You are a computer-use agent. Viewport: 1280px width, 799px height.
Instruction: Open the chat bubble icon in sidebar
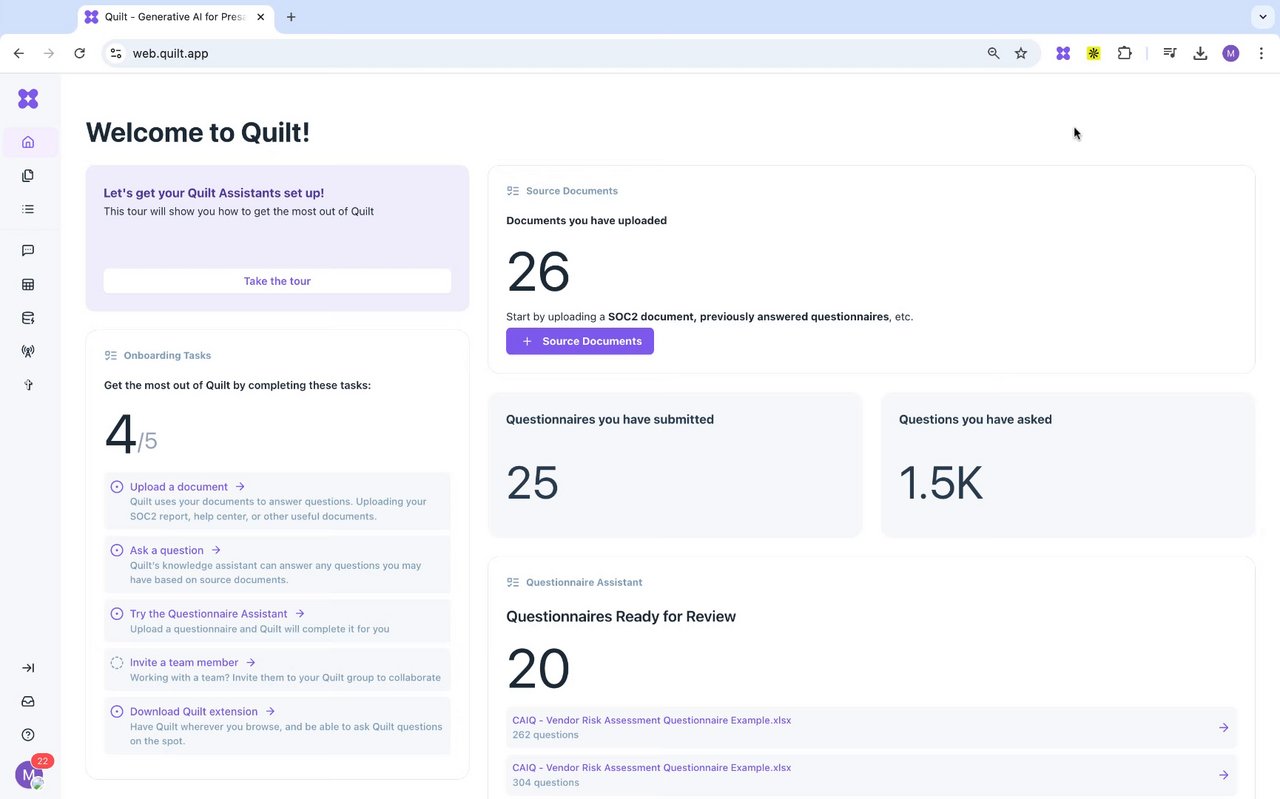point(28,251)
